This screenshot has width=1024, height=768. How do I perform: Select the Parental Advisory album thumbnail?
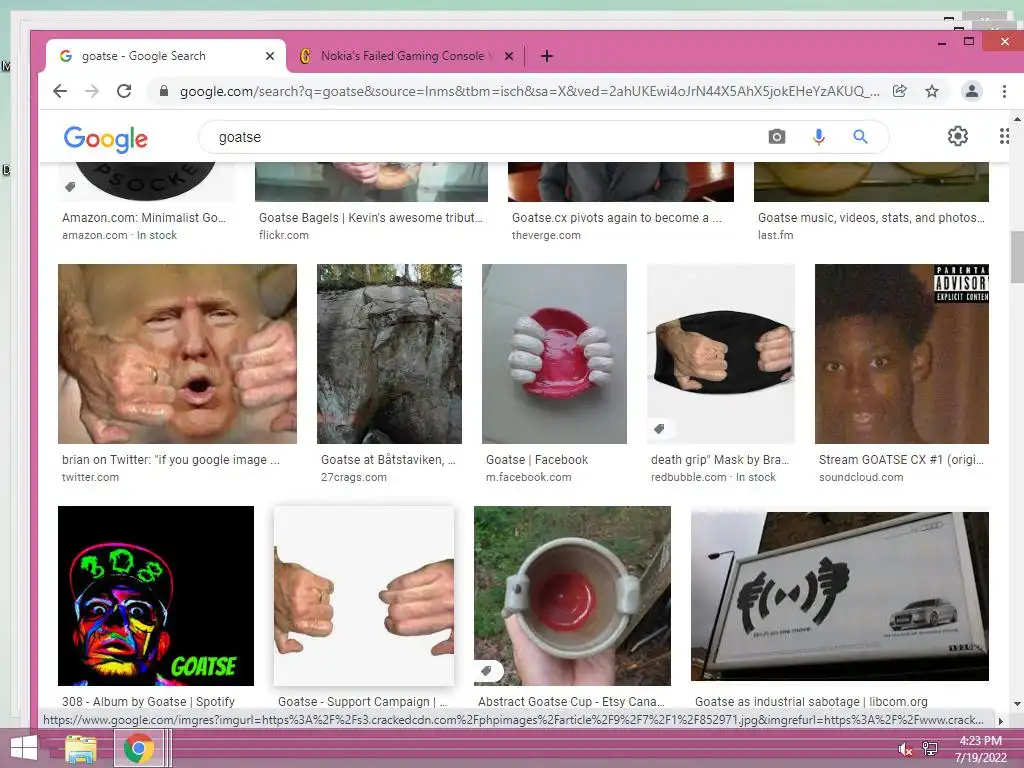[902, 354]
